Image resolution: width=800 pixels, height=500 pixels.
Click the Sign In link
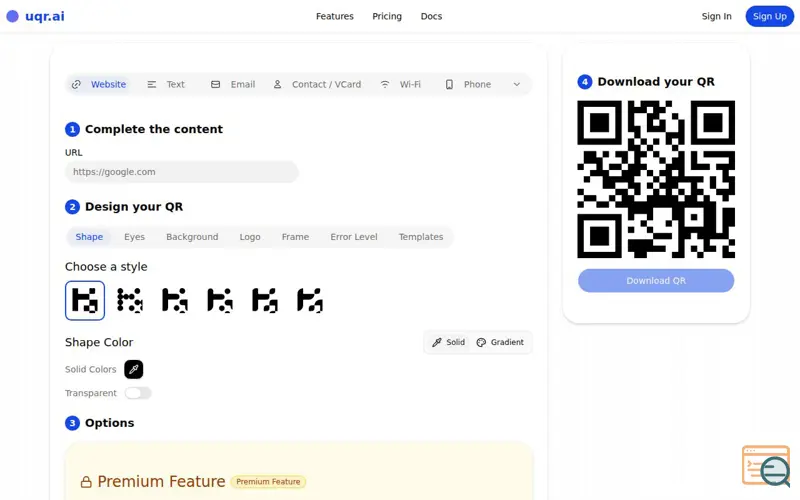coord(716,16)
